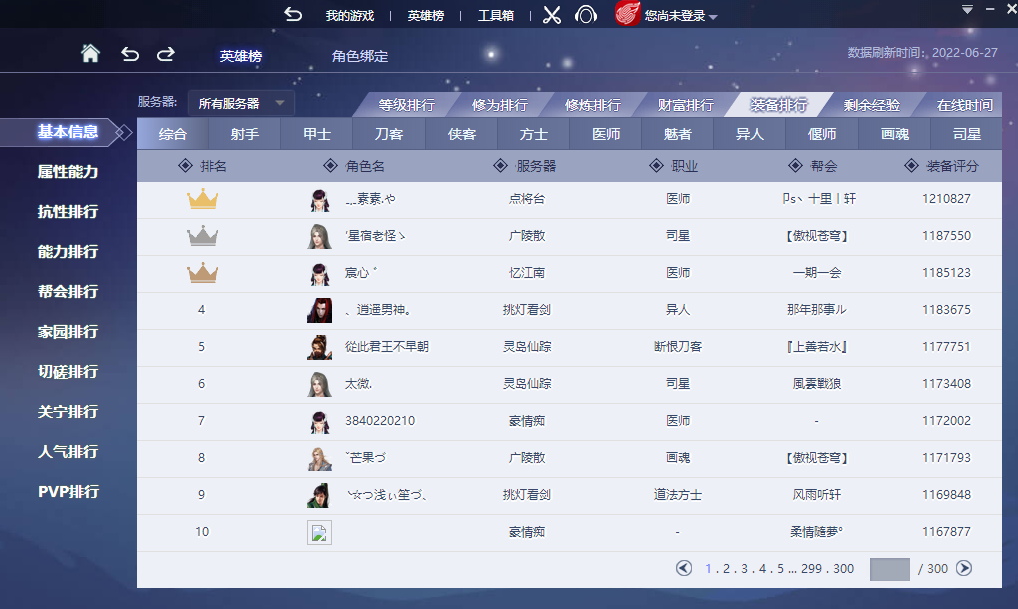Open the 角色绑定 tab
This screenshot has height=609, width=1018.
tap(360, 56)
